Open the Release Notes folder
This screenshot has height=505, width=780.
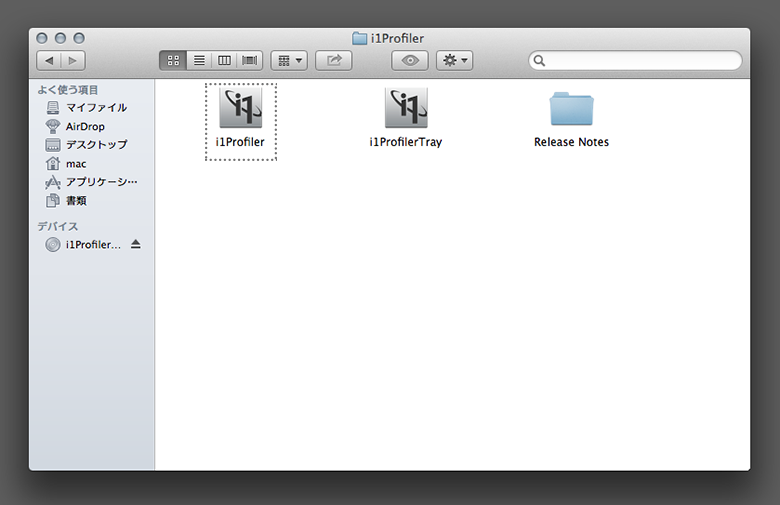[x=571, y=109]
